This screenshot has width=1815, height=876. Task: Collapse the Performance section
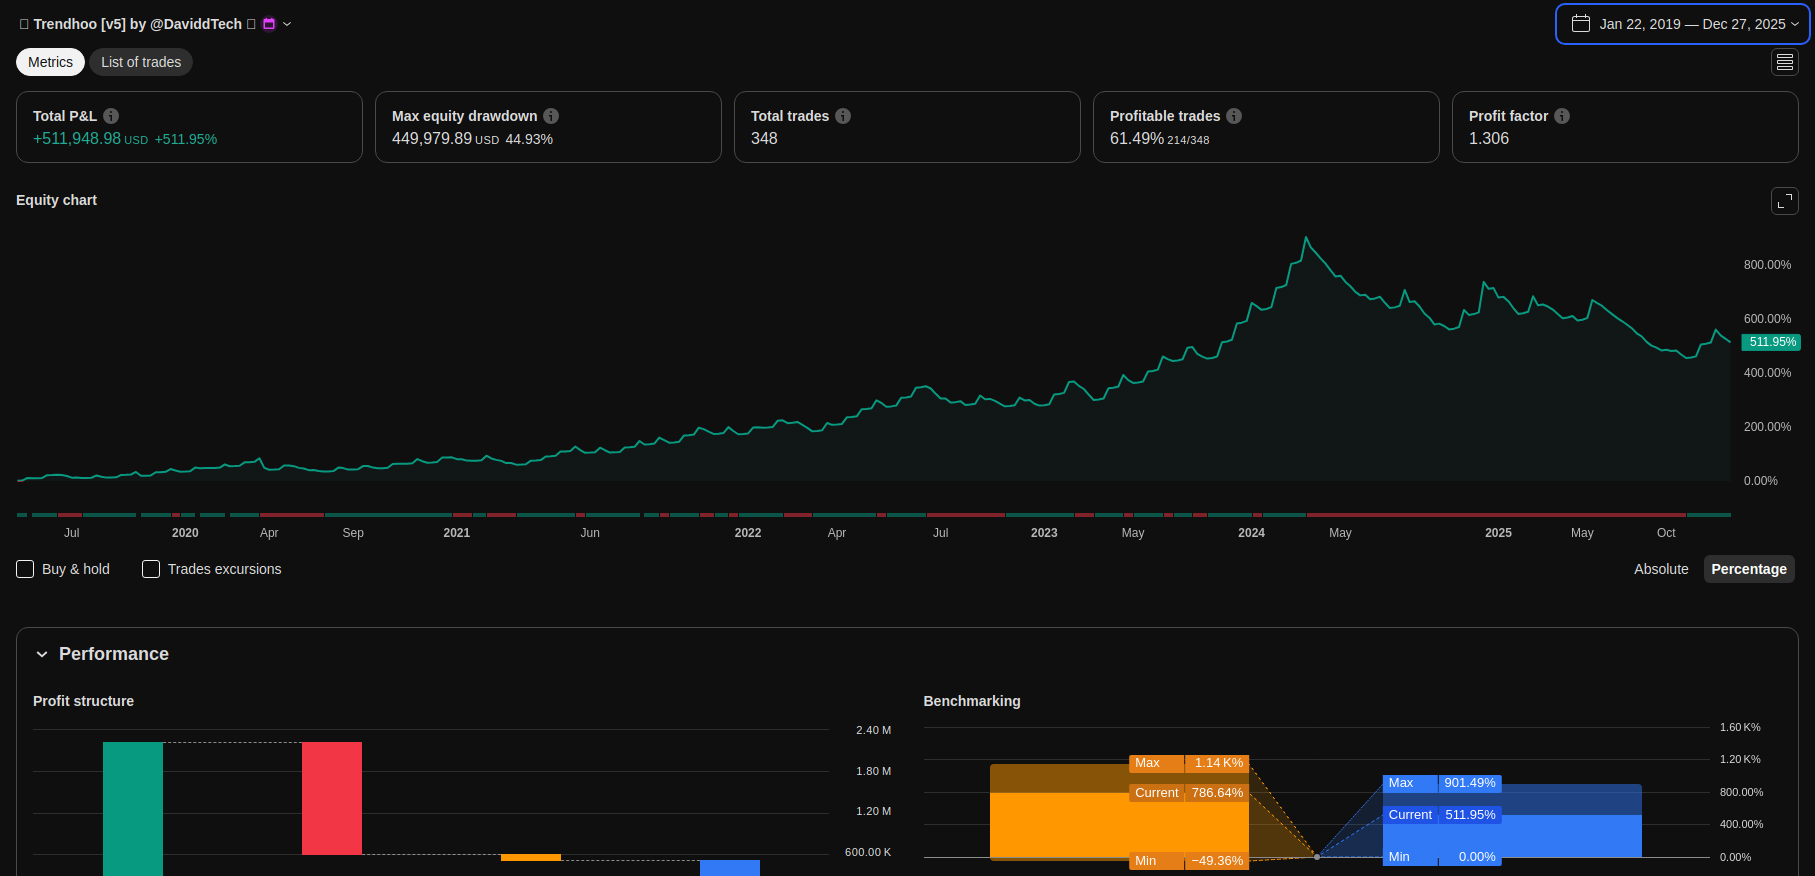(42, 654)
